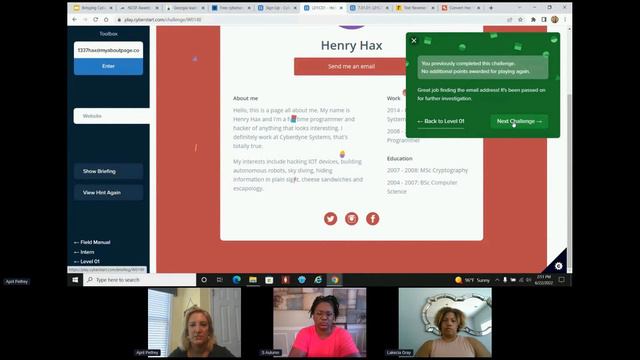Open the Chrome three-dot menu
This screenshot has height=360, width=640.
click(x=565, y=20)
